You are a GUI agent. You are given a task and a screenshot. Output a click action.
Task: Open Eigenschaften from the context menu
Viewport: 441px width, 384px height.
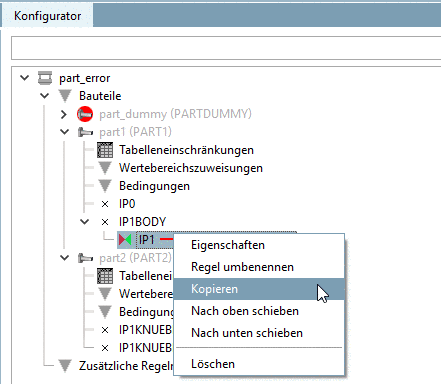[x=259, y=245]
